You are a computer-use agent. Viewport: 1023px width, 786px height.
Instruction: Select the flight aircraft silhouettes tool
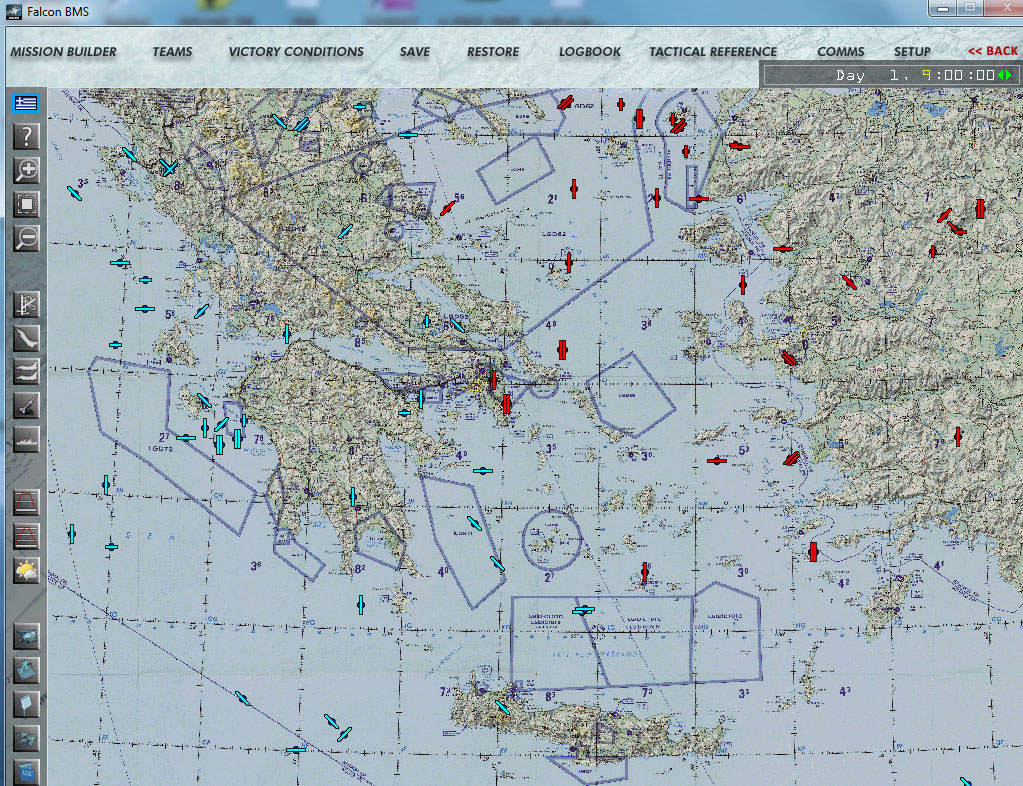coord(26,371)
